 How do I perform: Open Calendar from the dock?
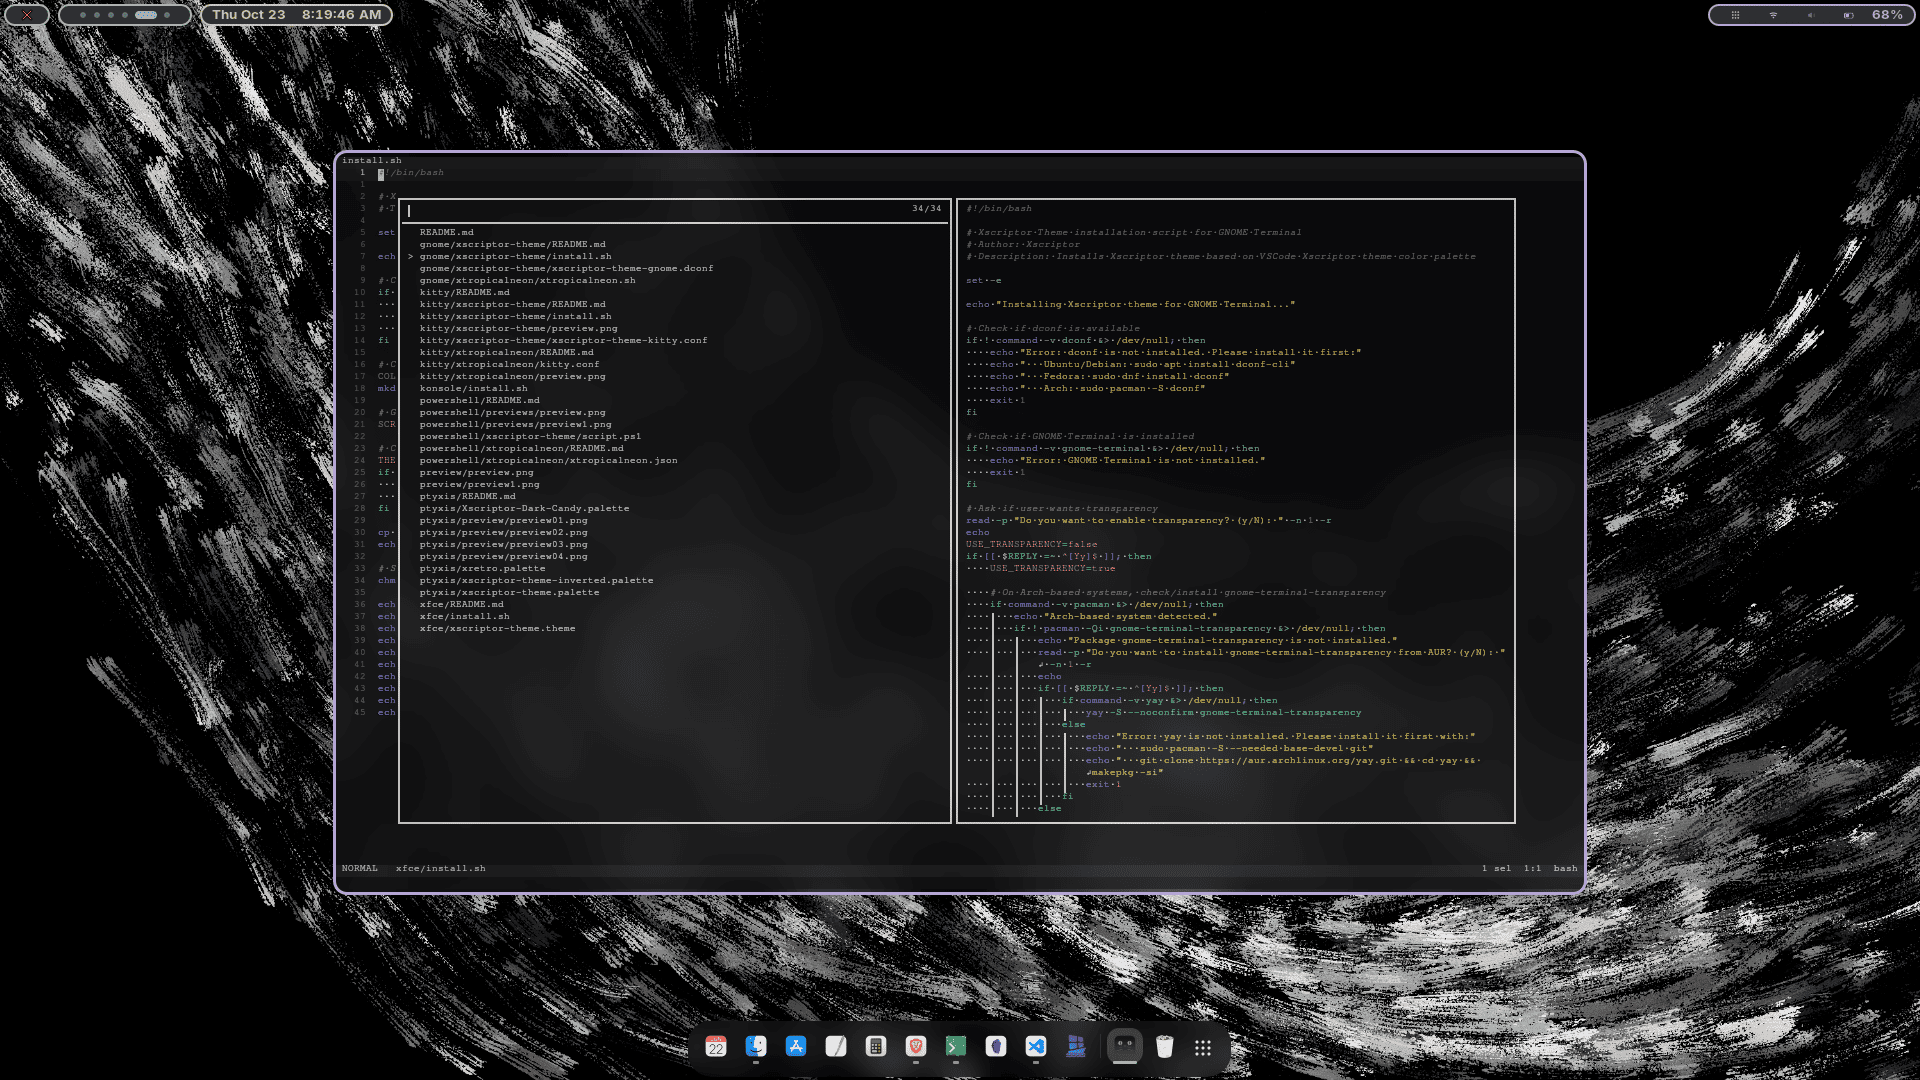click(x=716, y=1047)
